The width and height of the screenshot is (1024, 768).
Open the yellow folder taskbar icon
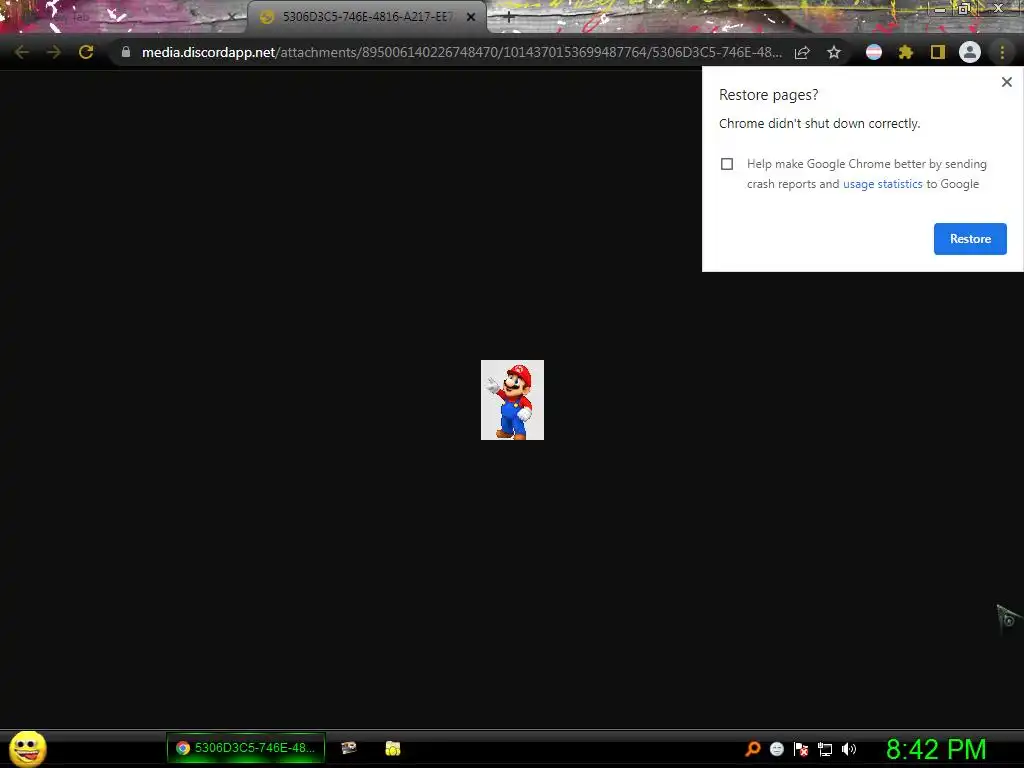pyautogui.click(x=392, y=748)
